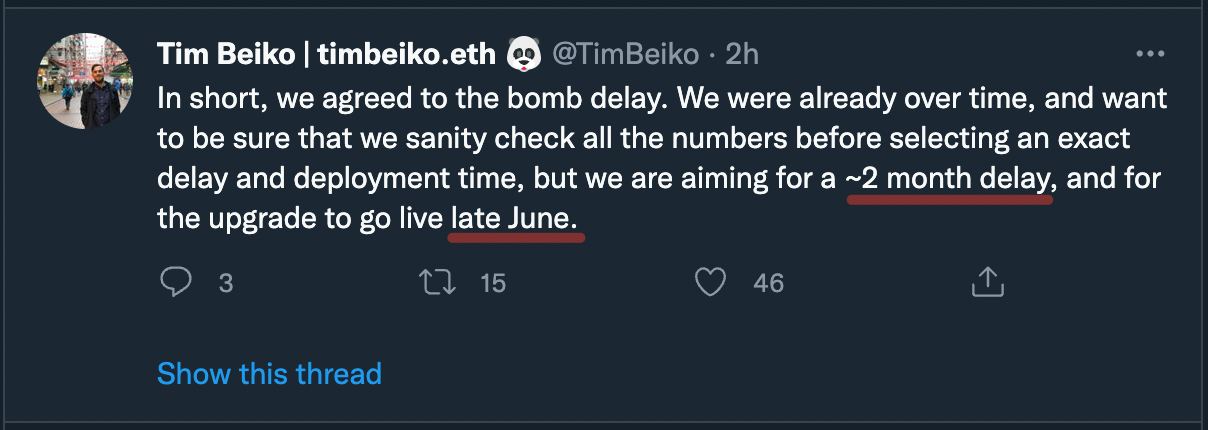The width and height of the screenshot is (1208, 430).
Task: Click the retweet count 15
Action: tap(493, 283)
